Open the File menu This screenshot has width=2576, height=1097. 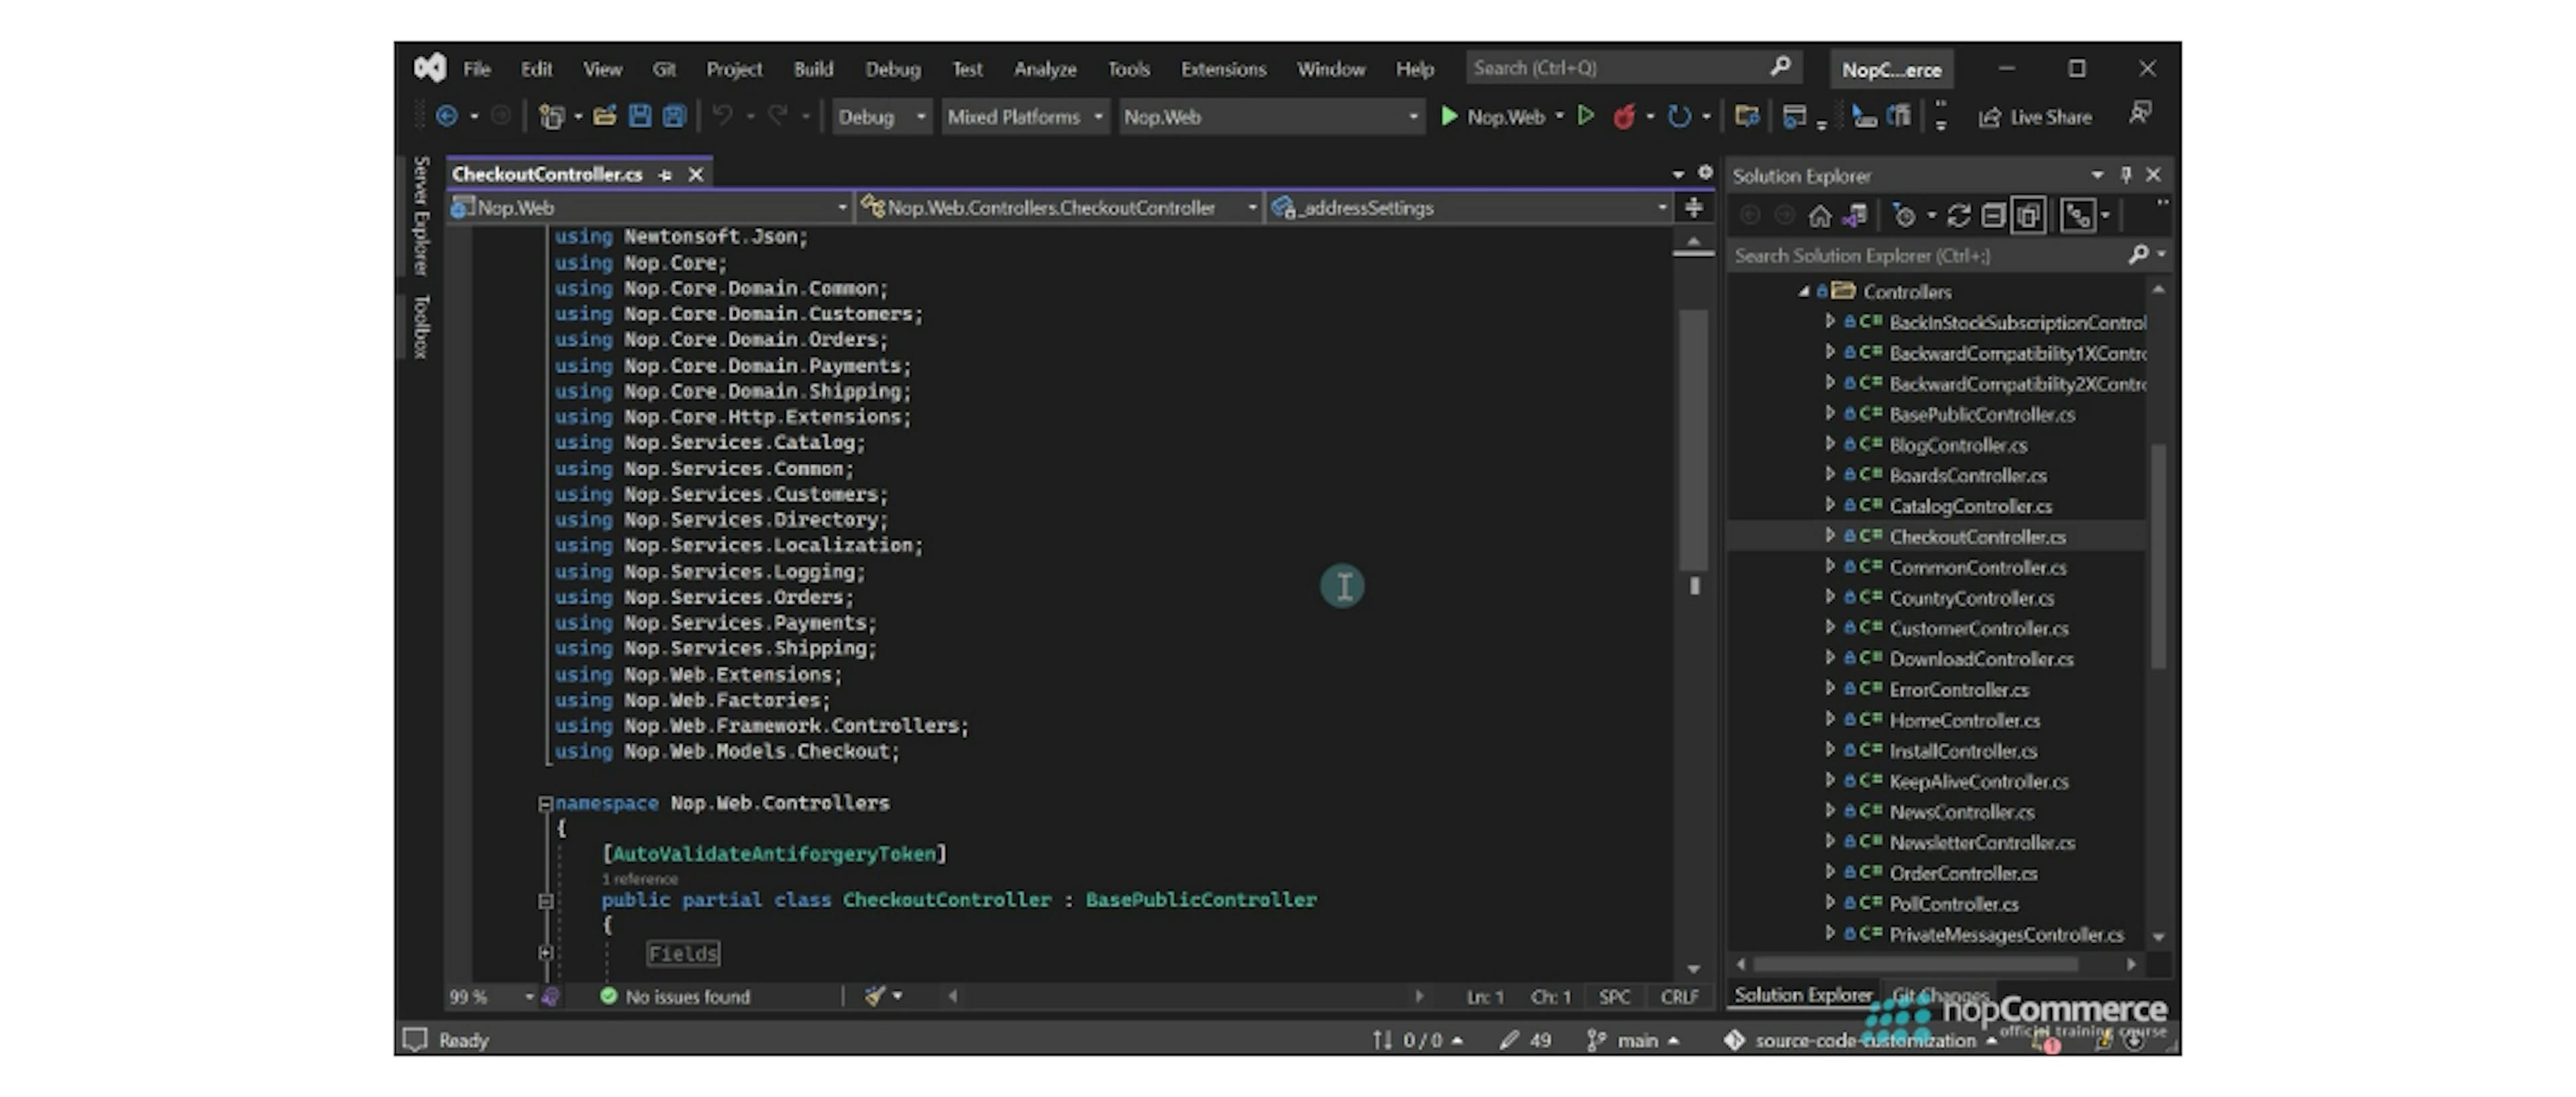tap(476, 69)
